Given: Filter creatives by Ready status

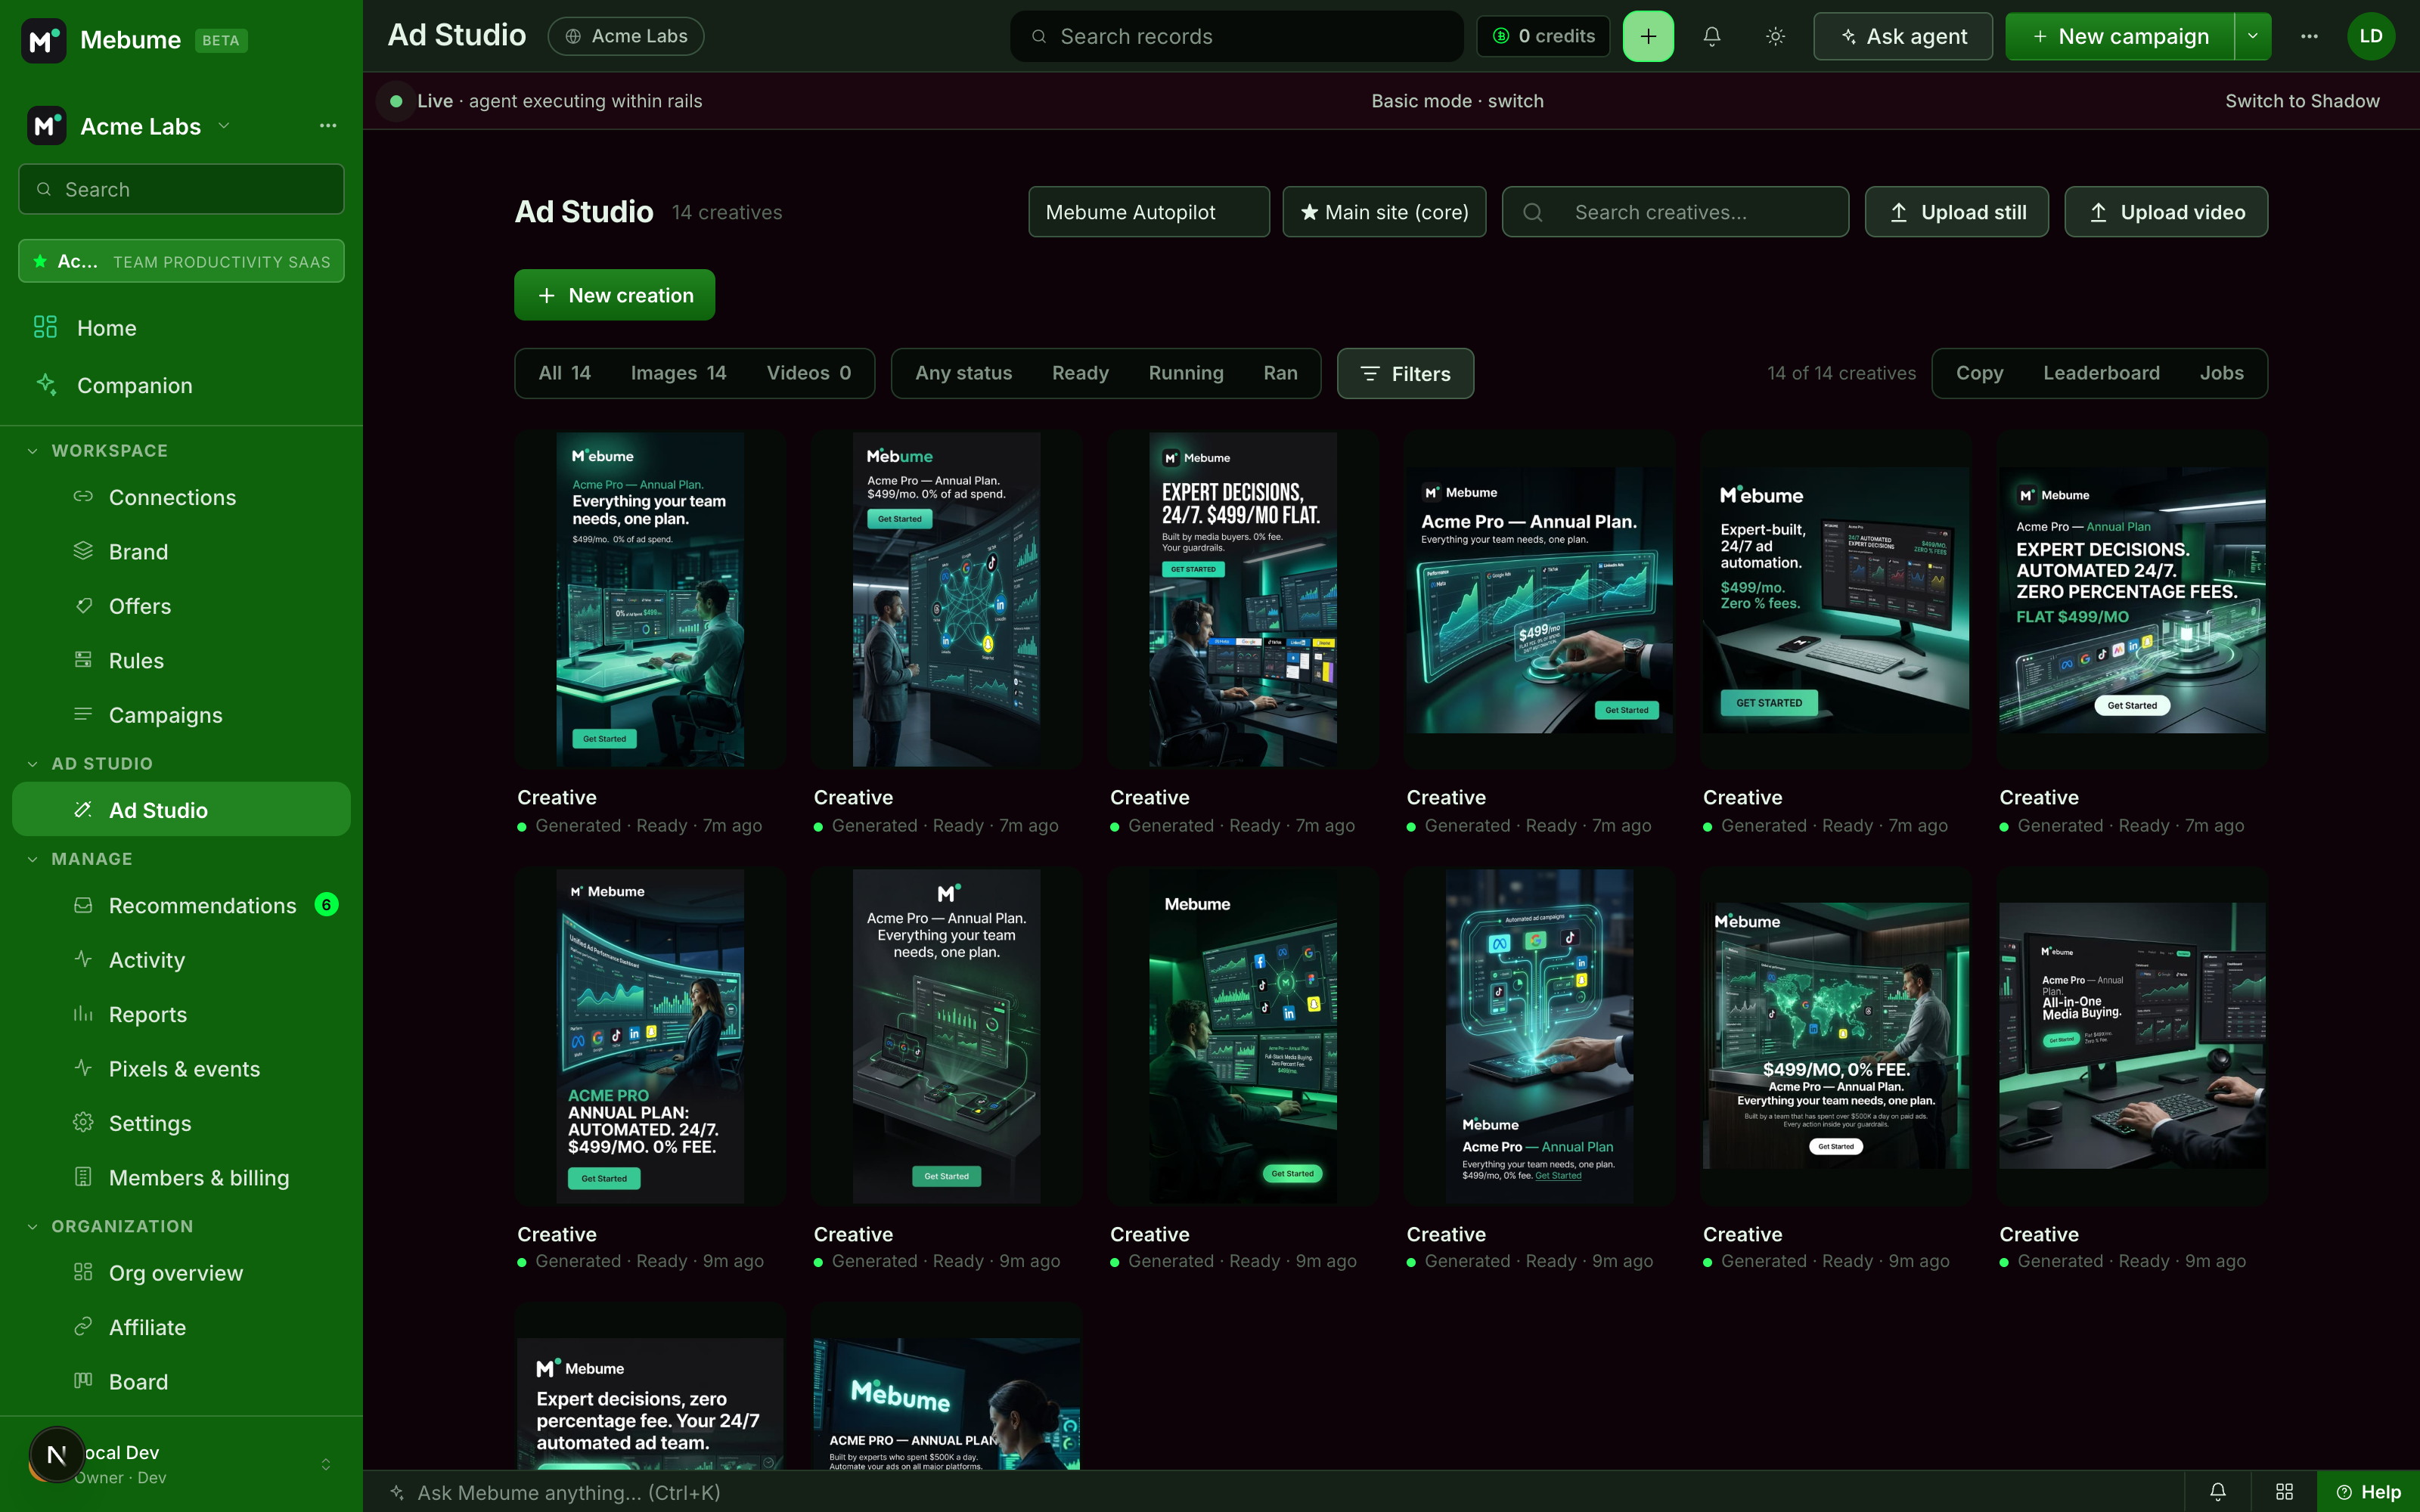Looking at the screenshot, I should tap(1080, 373).
